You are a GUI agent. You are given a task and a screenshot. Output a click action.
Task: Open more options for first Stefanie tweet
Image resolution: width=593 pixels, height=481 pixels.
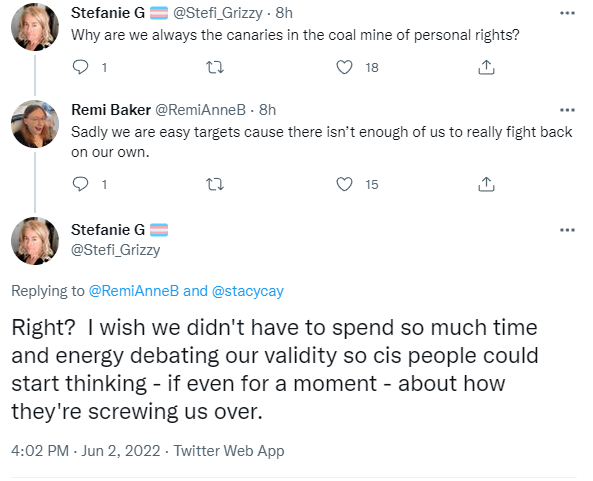[567, 13]
